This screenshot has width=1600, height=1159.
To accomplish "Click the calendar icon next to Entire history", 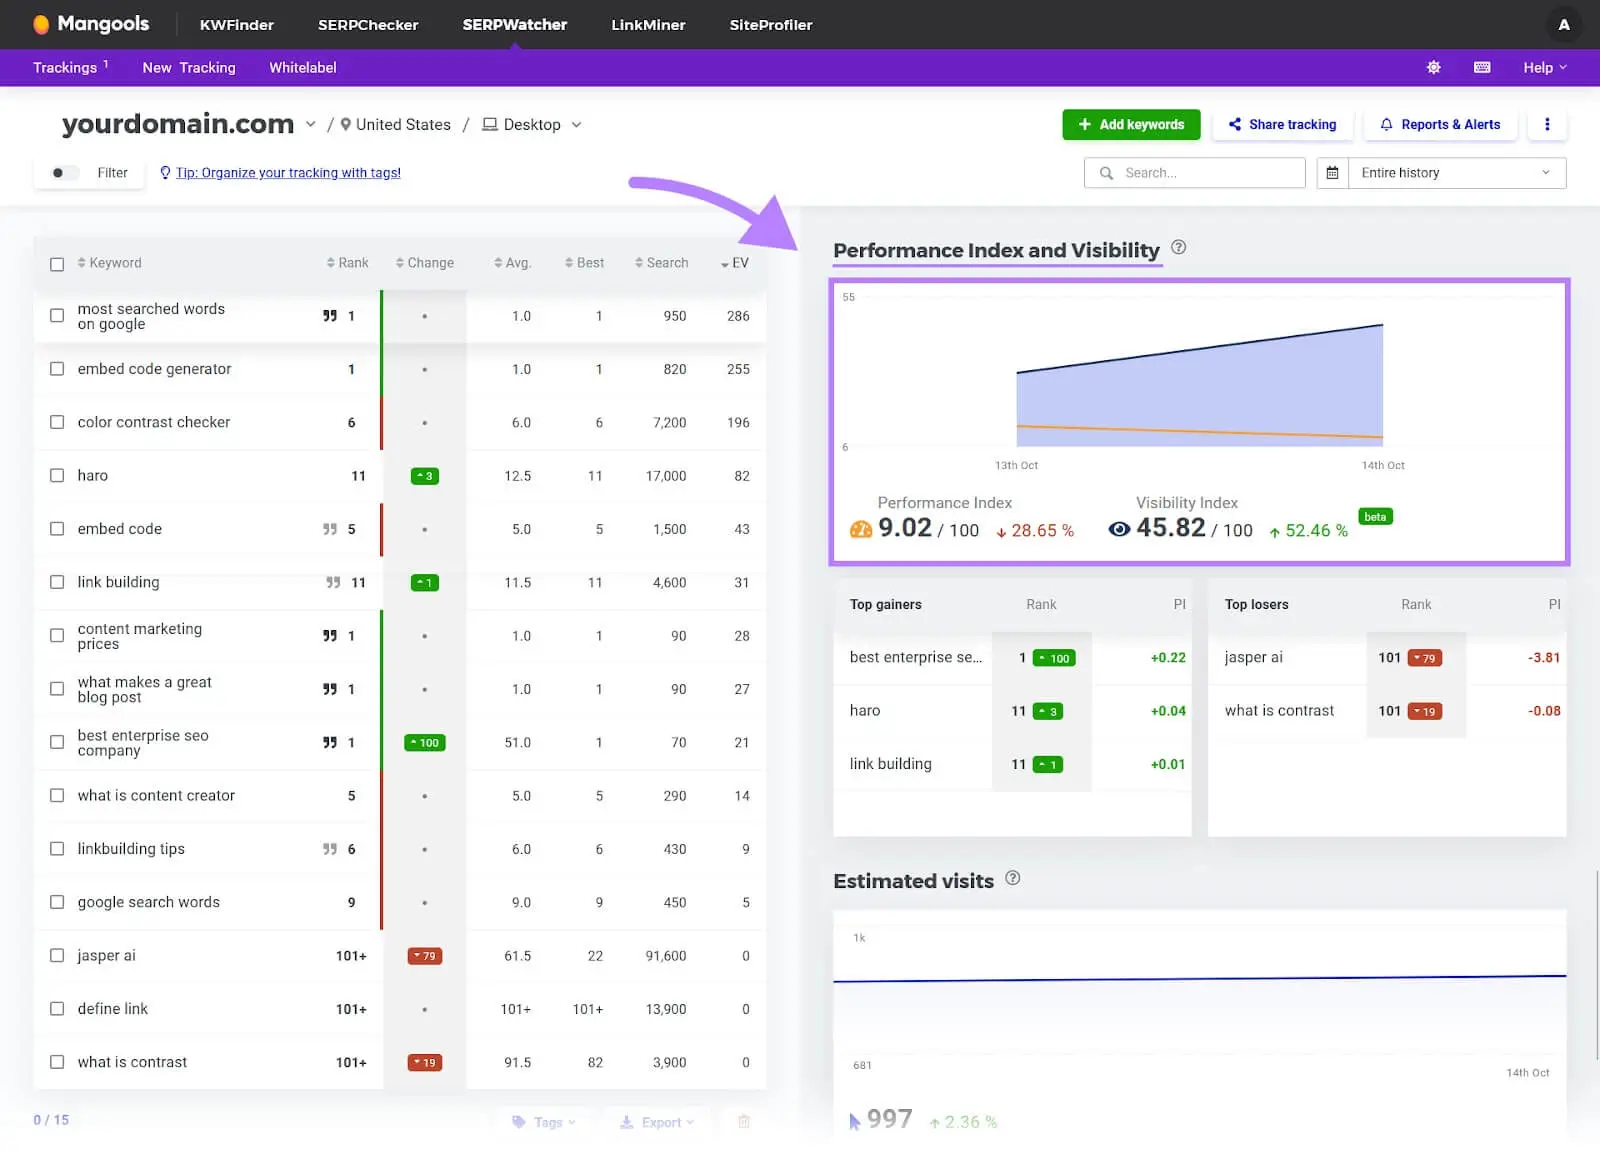I will point(1332,172).
